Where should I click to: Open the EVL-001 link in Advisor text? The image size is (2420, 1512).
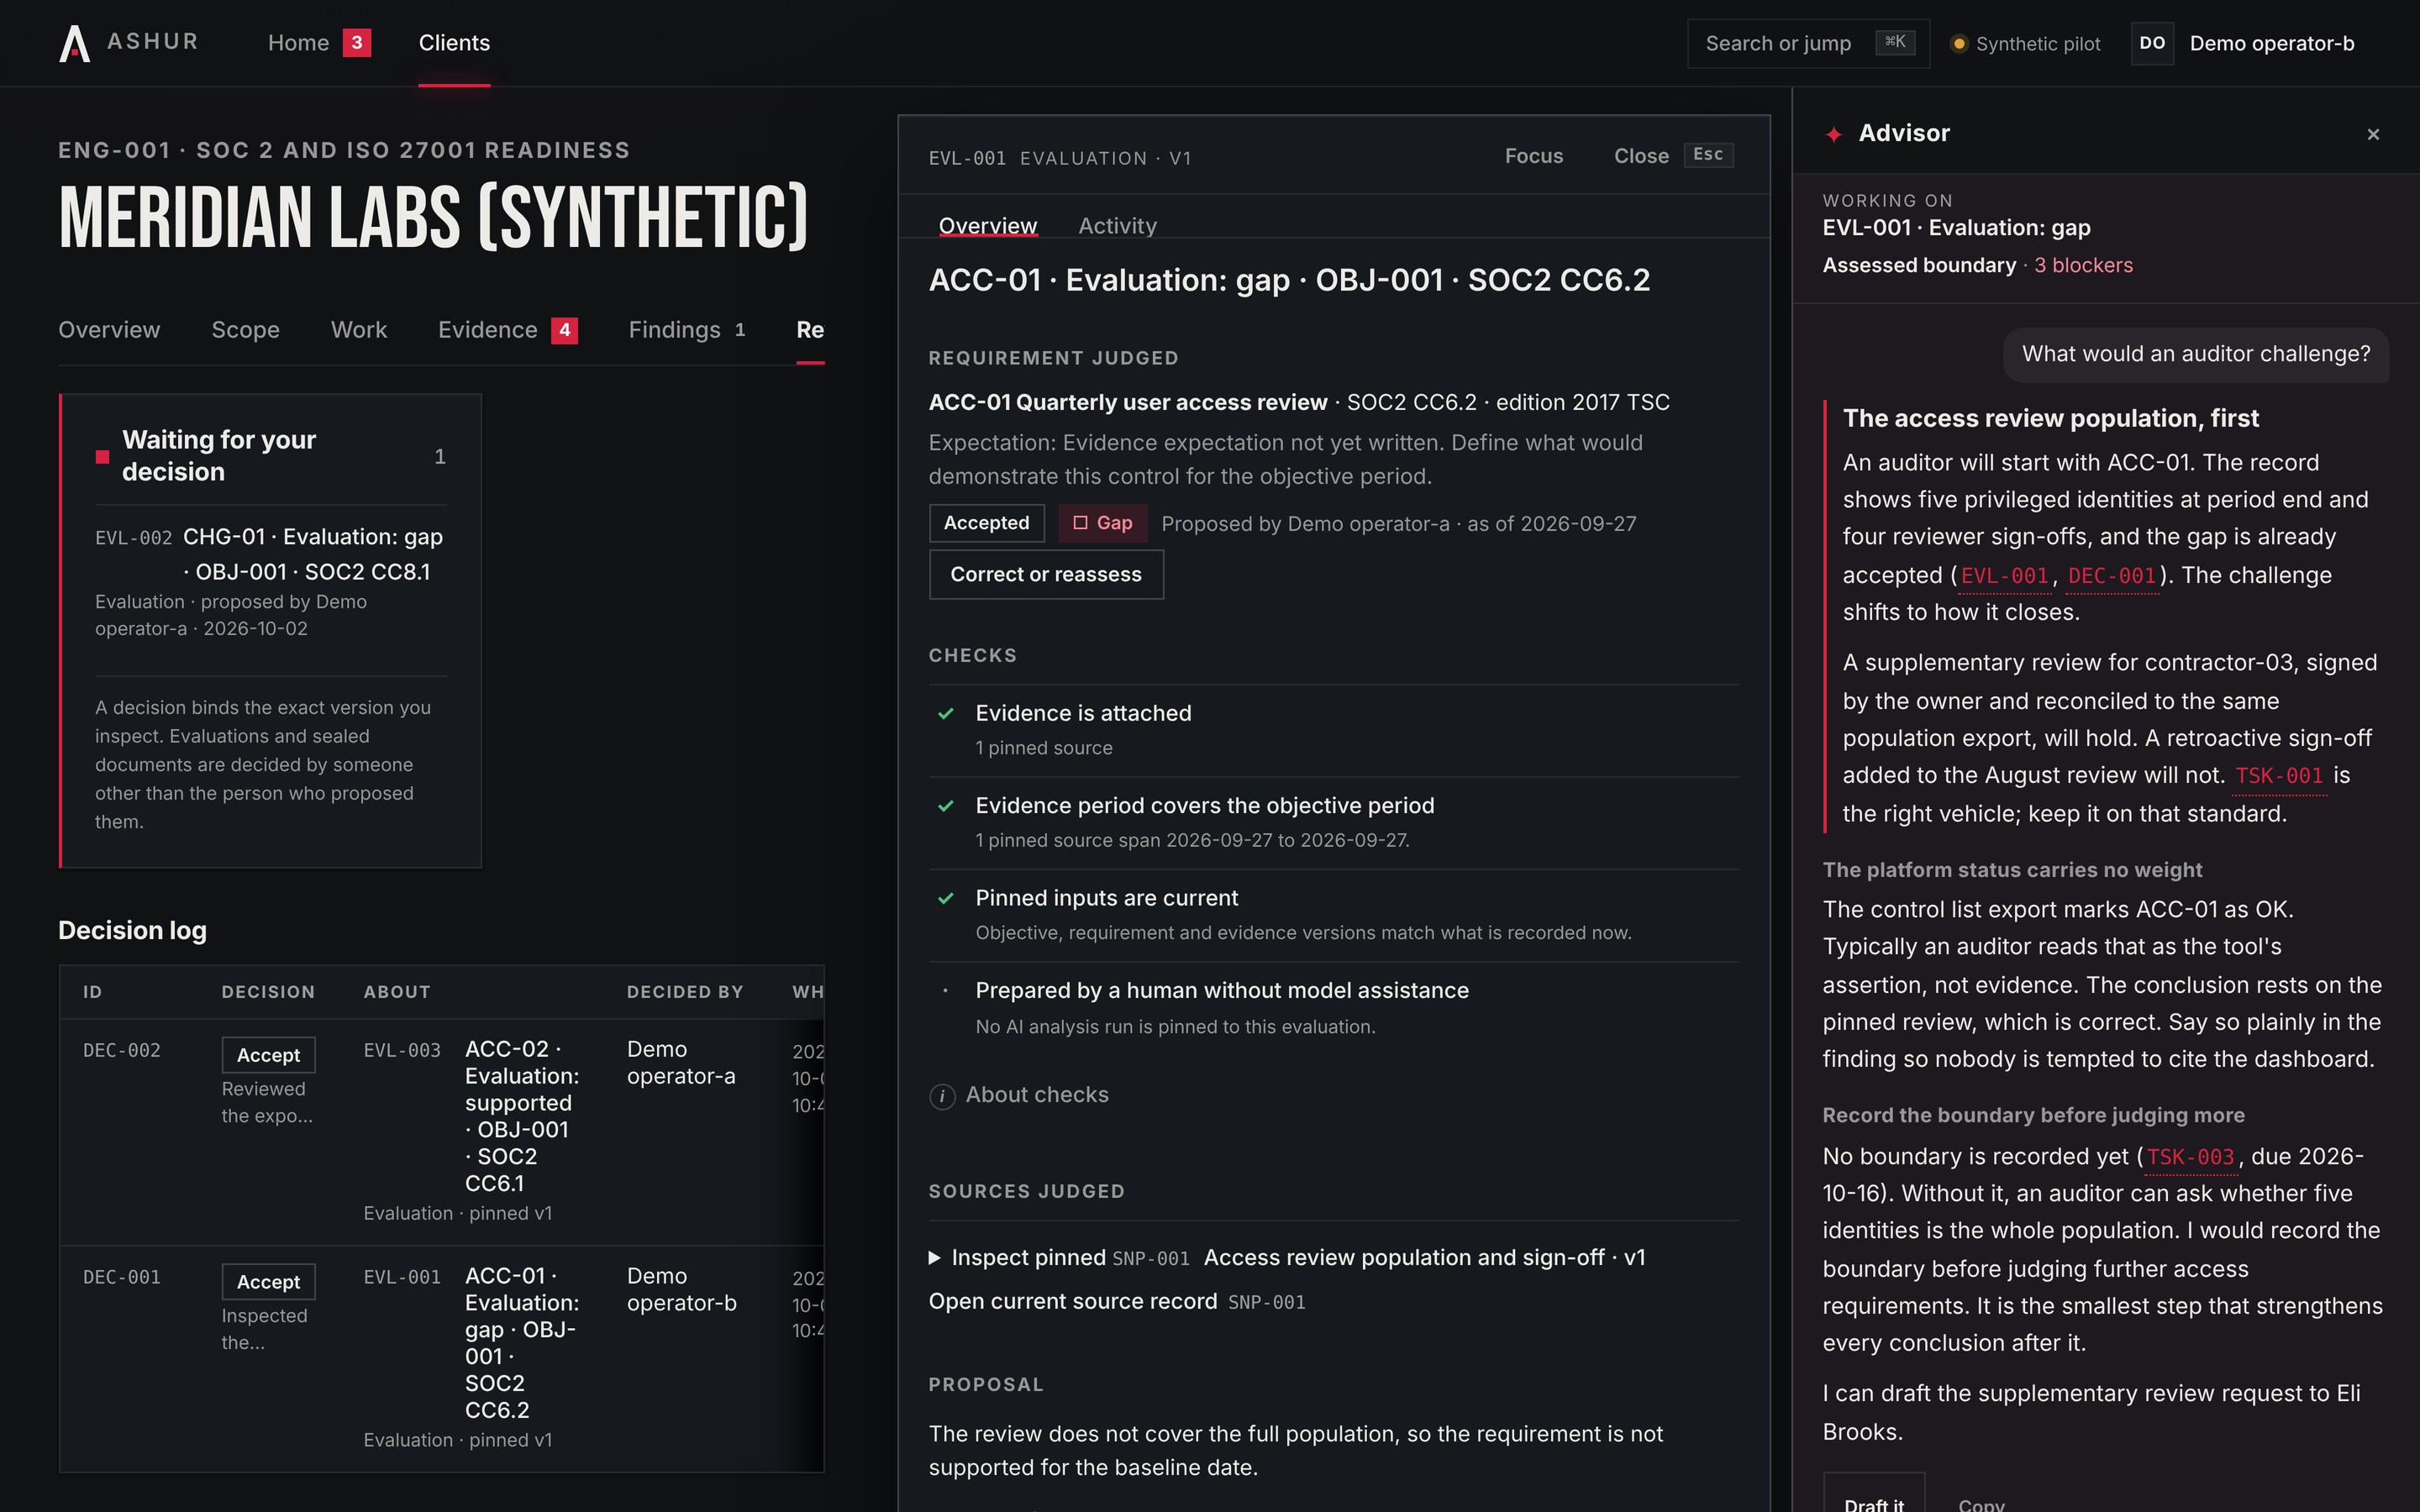pos(2004,576)
